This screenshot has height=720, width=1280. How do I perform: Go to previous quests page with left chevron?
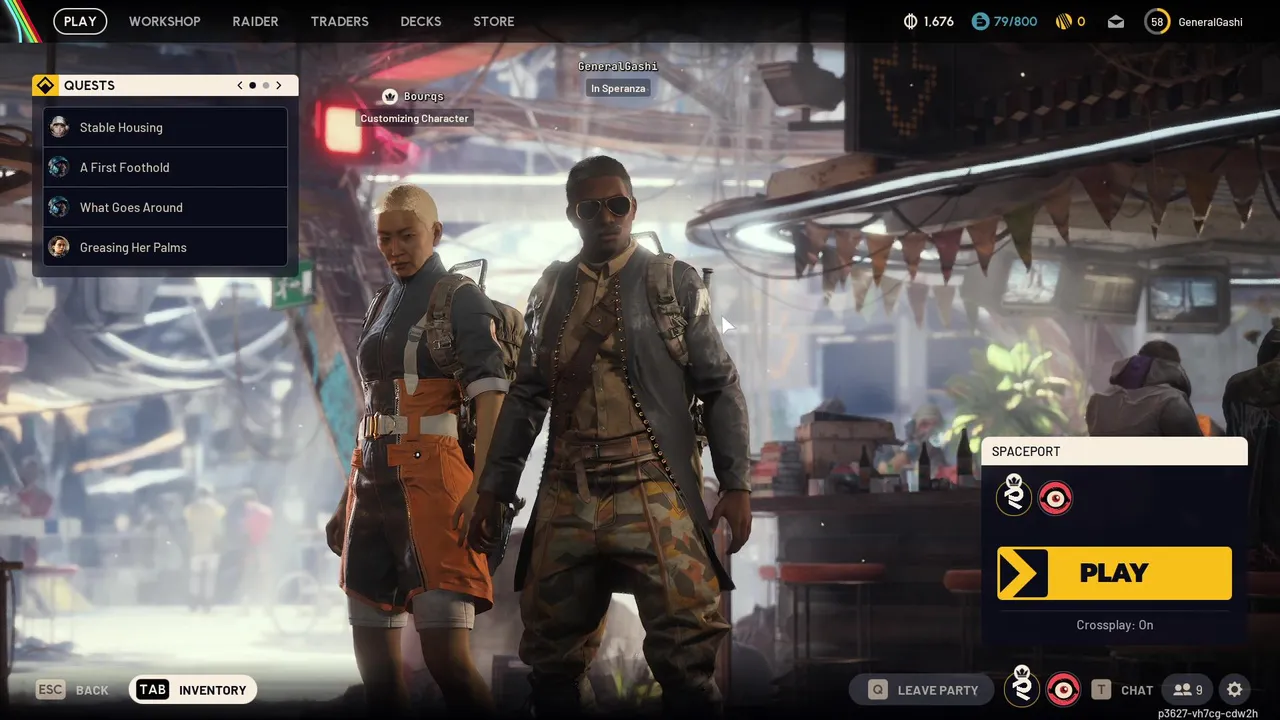coord(240,85)
